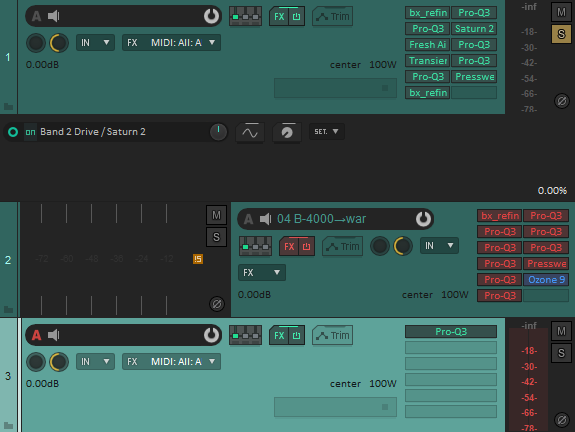Open FX MIDI: All: A input dropdown on track 3
Image resolution: width=575 pixels, height=432 pixels.
171,362
